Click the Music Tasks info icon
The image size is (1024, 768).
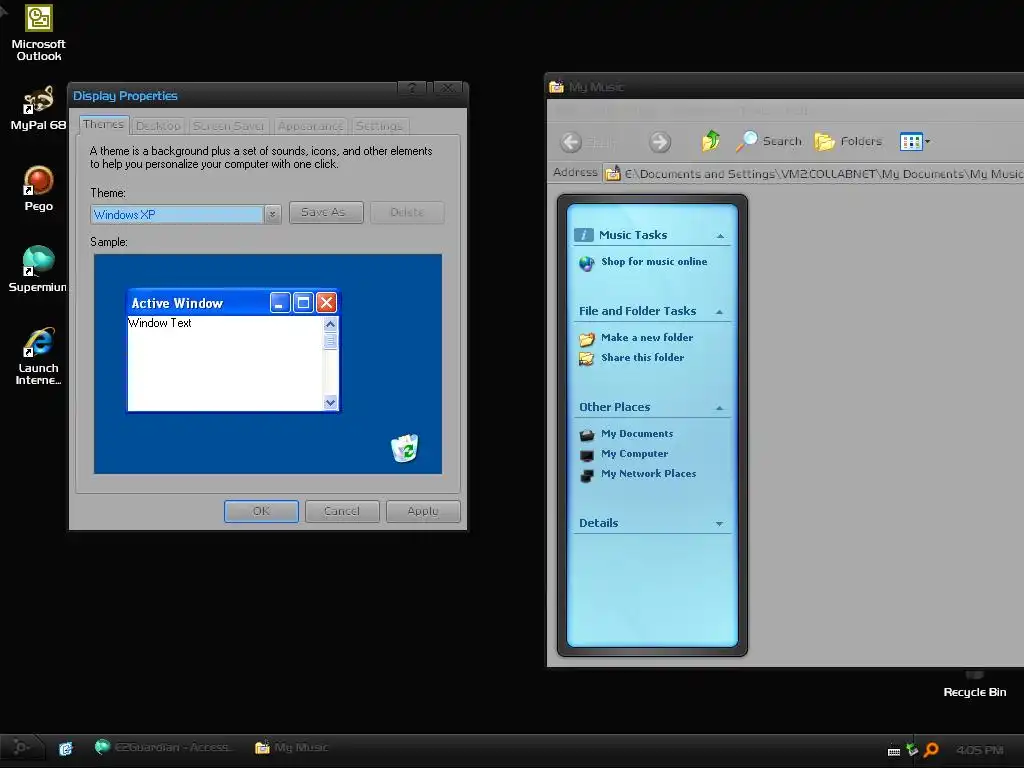coord(584,235)
